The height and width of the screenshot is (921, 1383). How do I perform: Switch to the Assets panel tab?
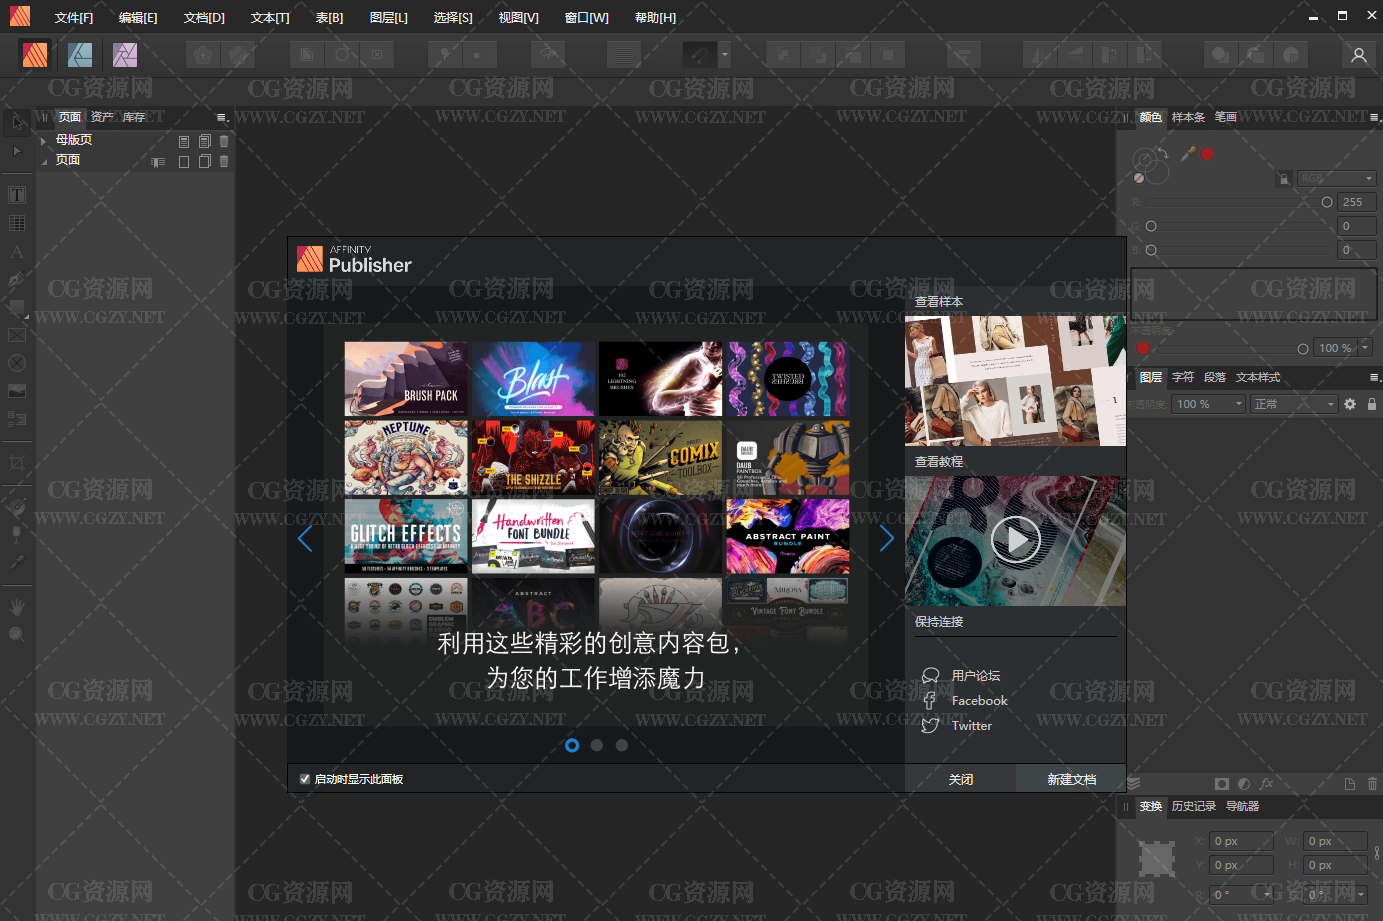(x=102, y=117)
